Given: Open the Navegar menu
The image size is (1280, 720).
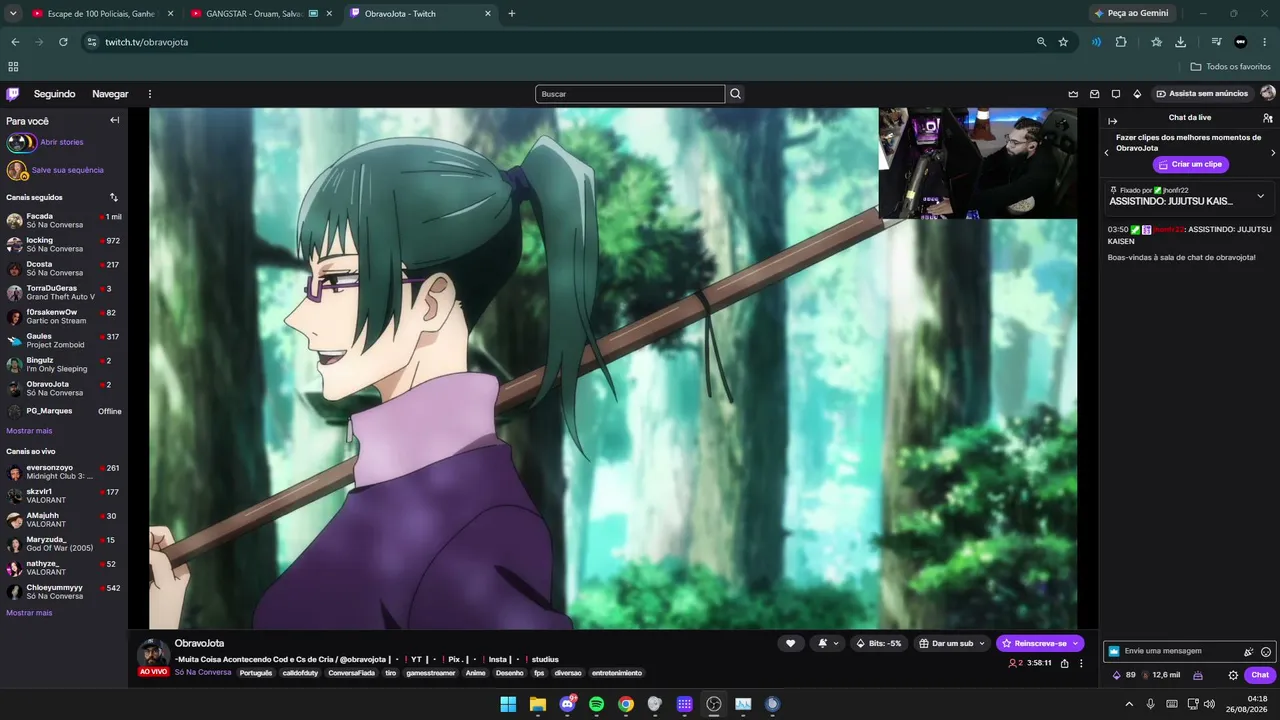Looking at the screenshot, I should point(110,94).
